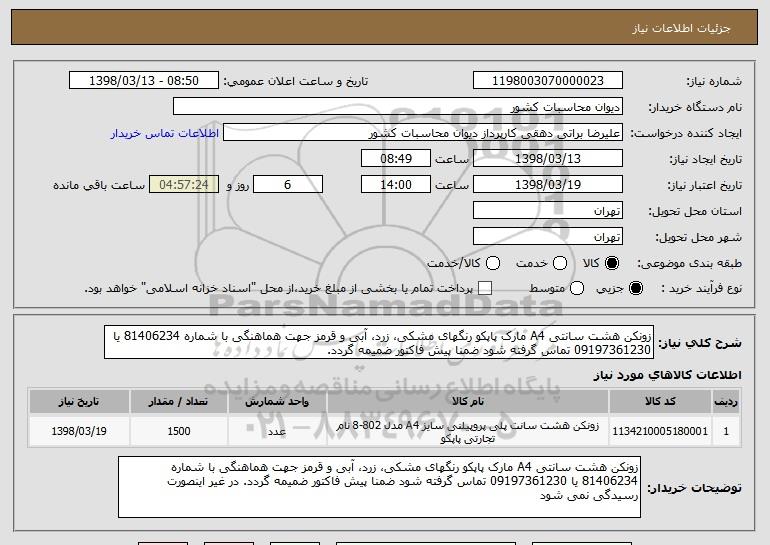Screen dimensions: 770x545
Task: Click the announcement date field 1398/03/13 - 08:50
Action: [x=144, y=81]
